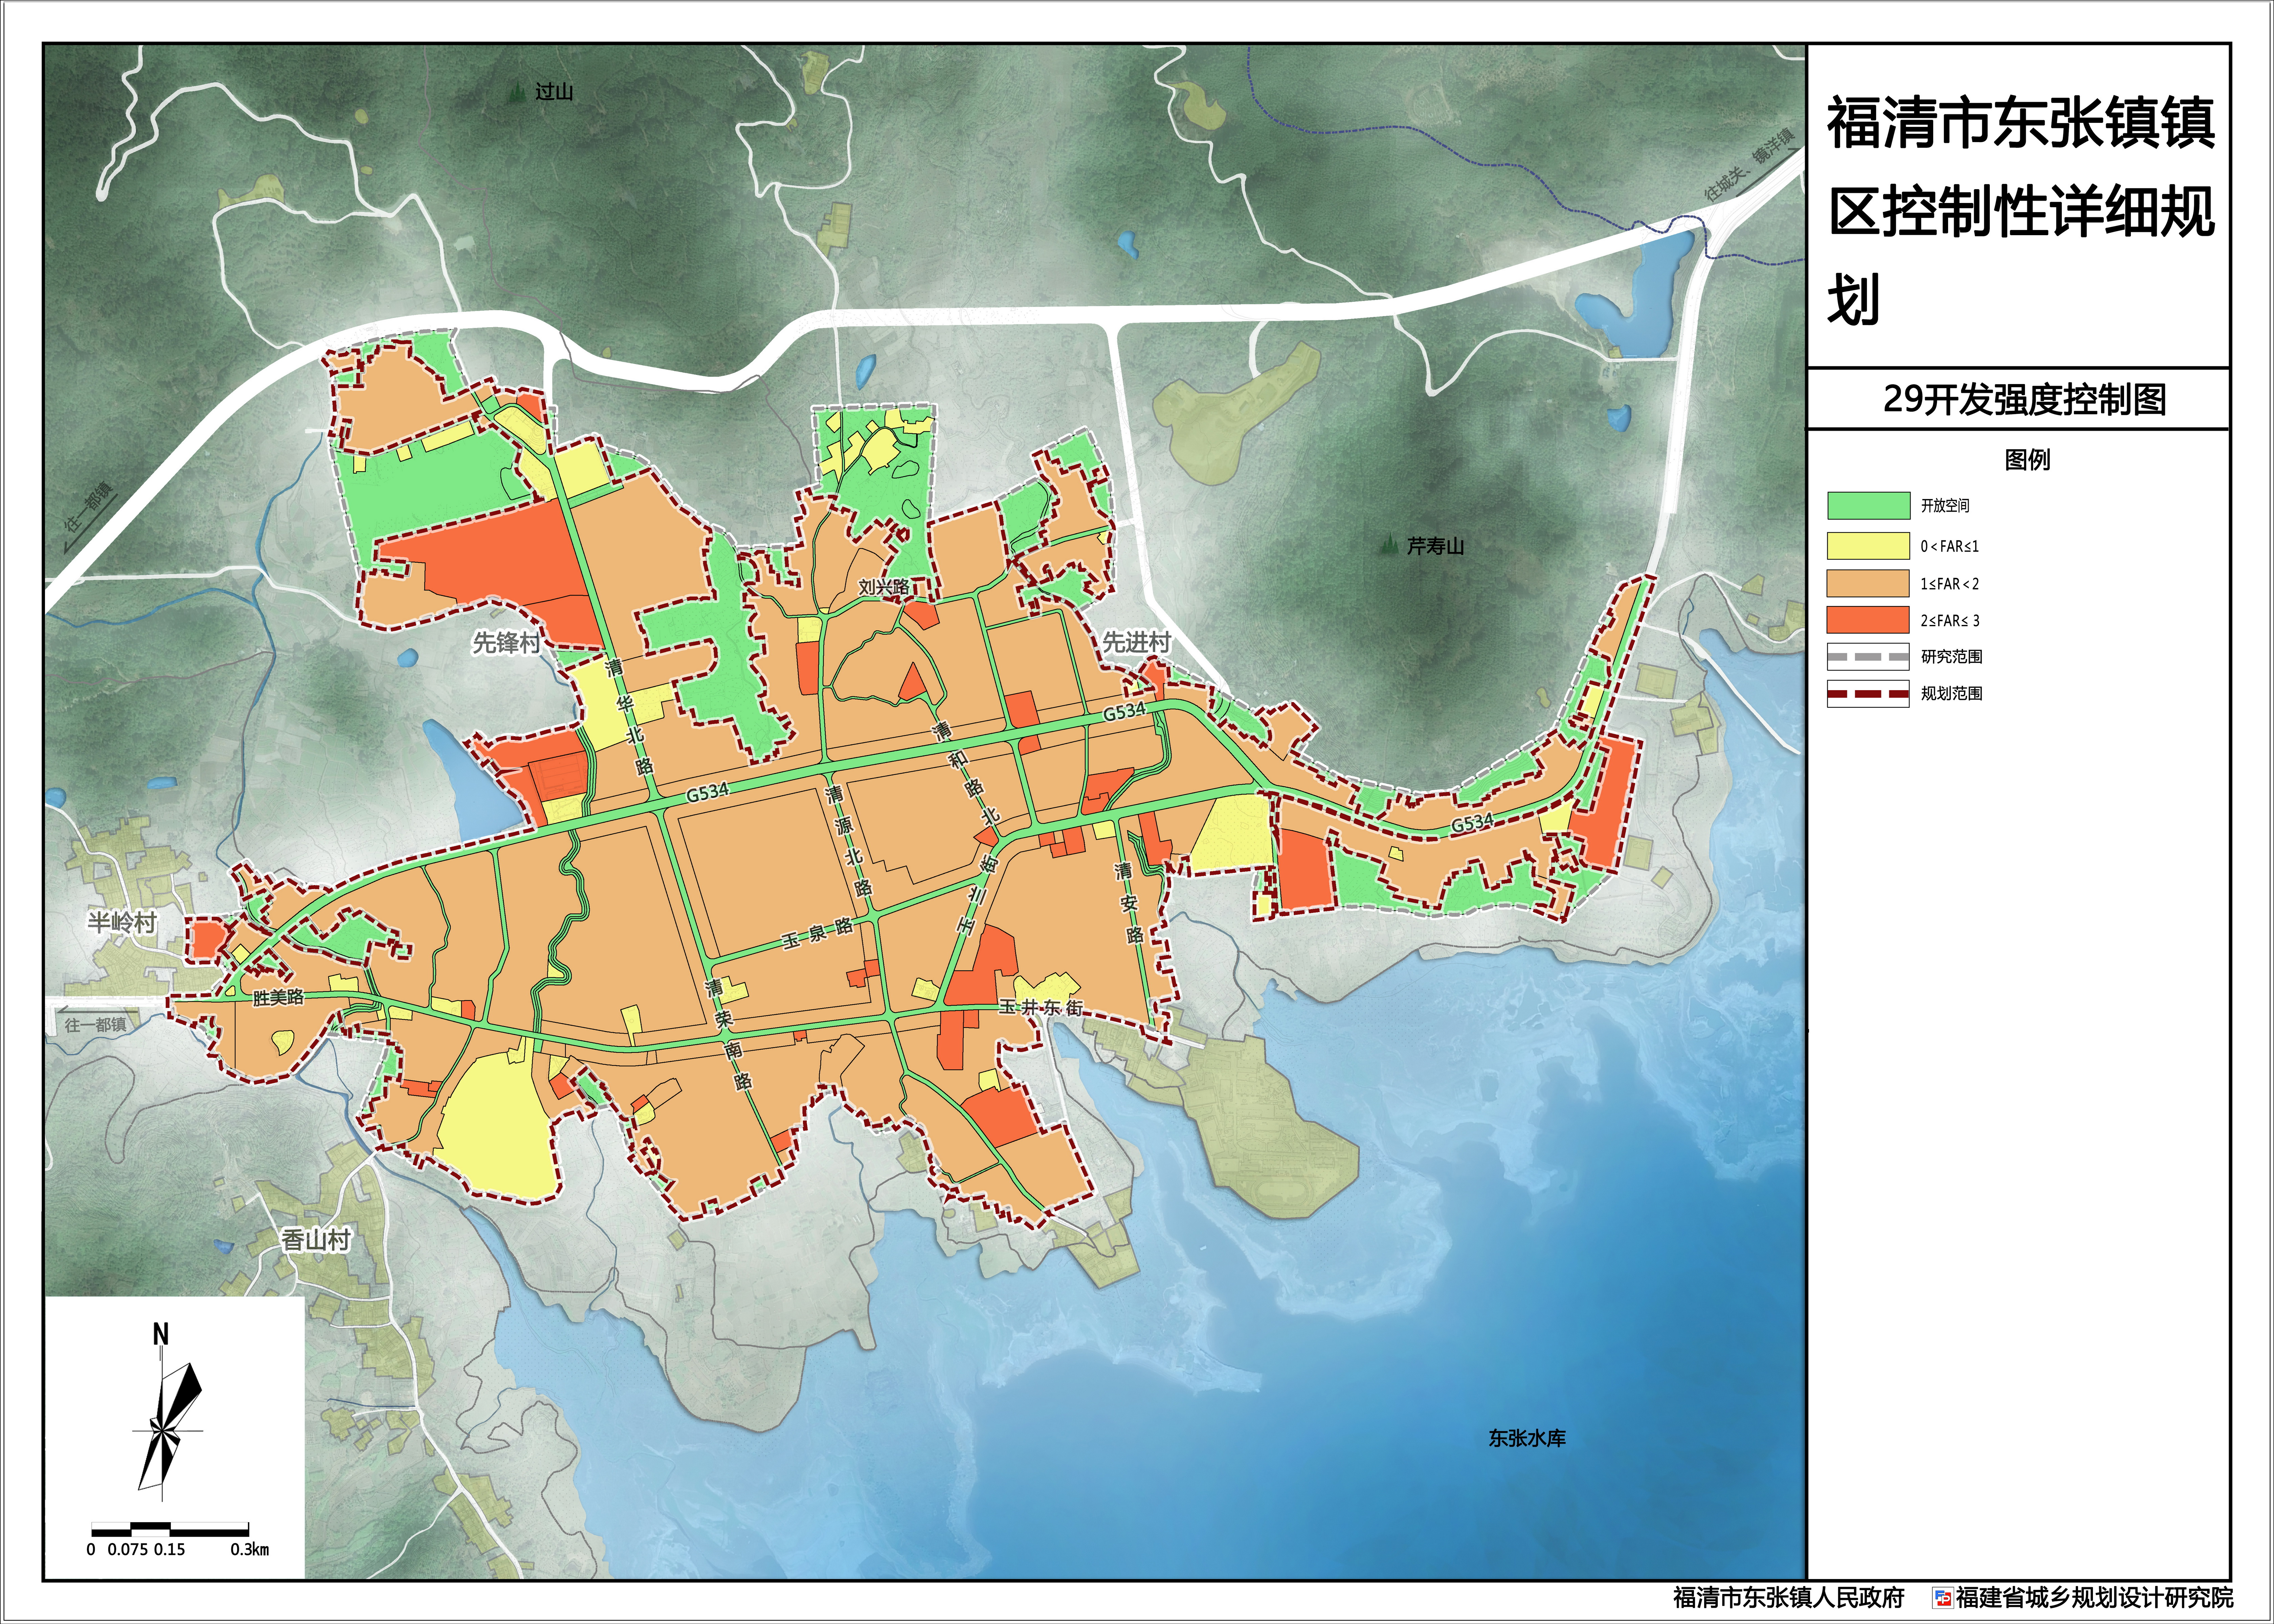Click the subtitle 29开发强度控制图
This screenshot has width=2274, height=1624.
[2025, 400]
